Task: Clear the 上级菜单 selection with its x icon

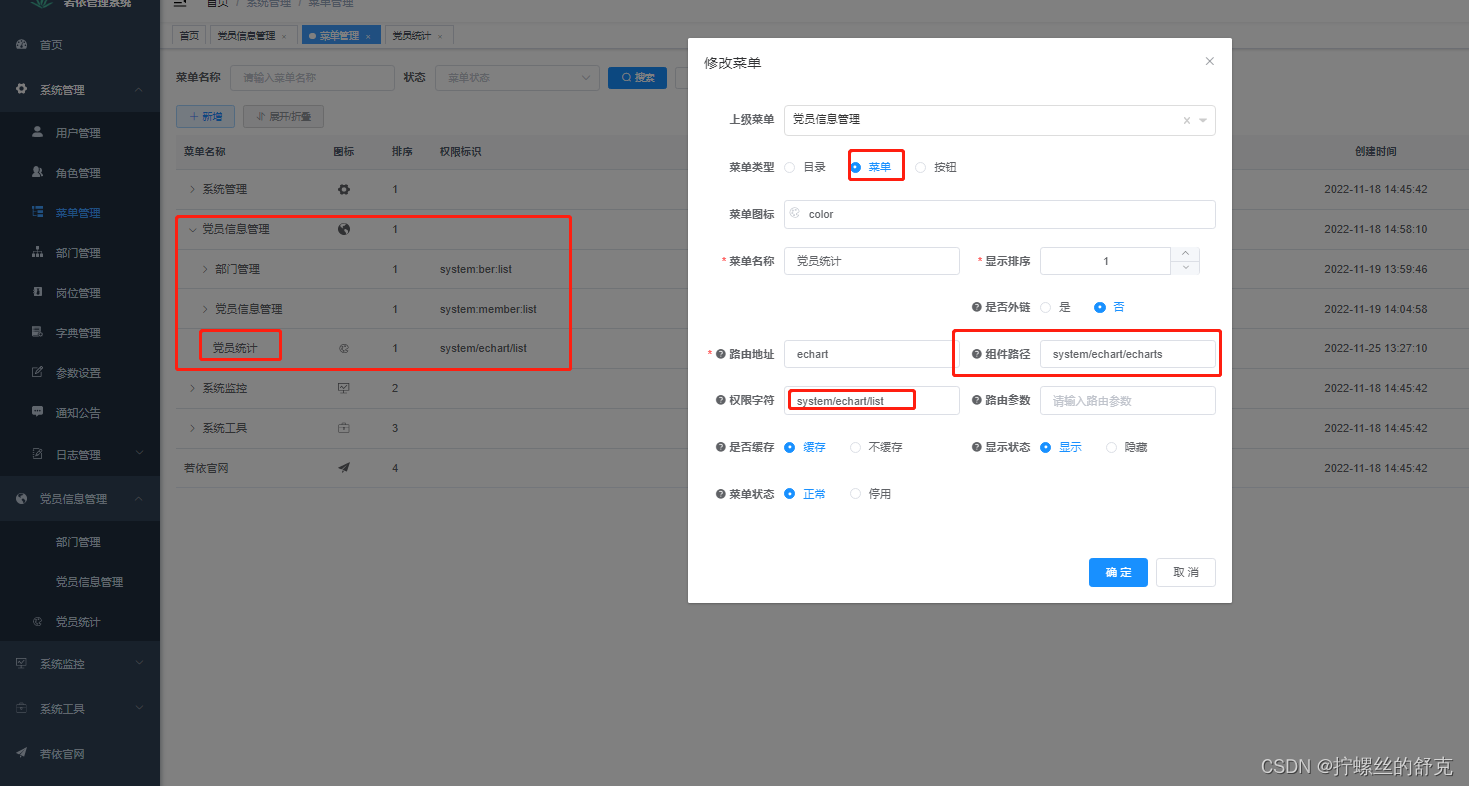Action: (1187, 120)
